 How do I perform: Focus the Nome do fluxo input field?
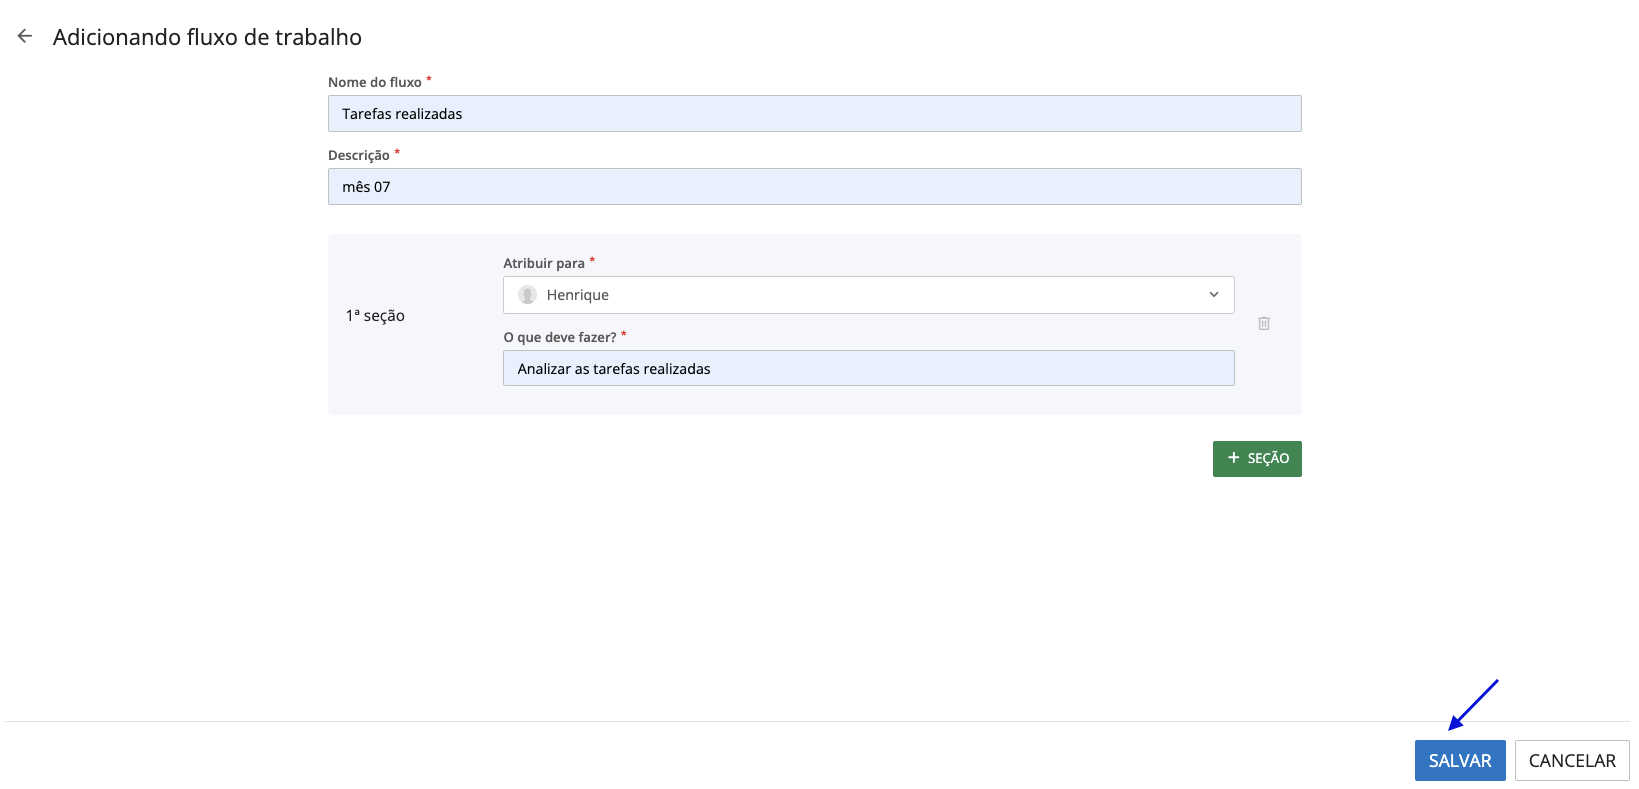[x=814, y=114]
